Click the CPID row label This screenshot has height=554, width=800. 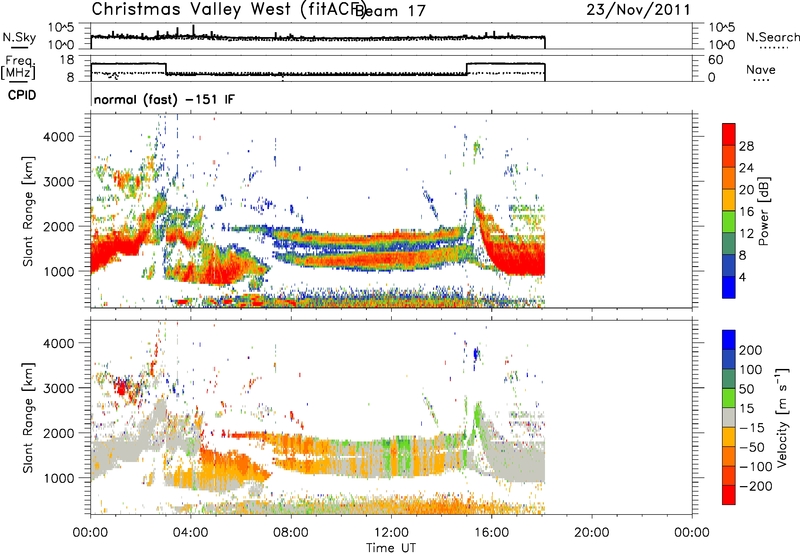pyautogui.click(x=22, y=95)
